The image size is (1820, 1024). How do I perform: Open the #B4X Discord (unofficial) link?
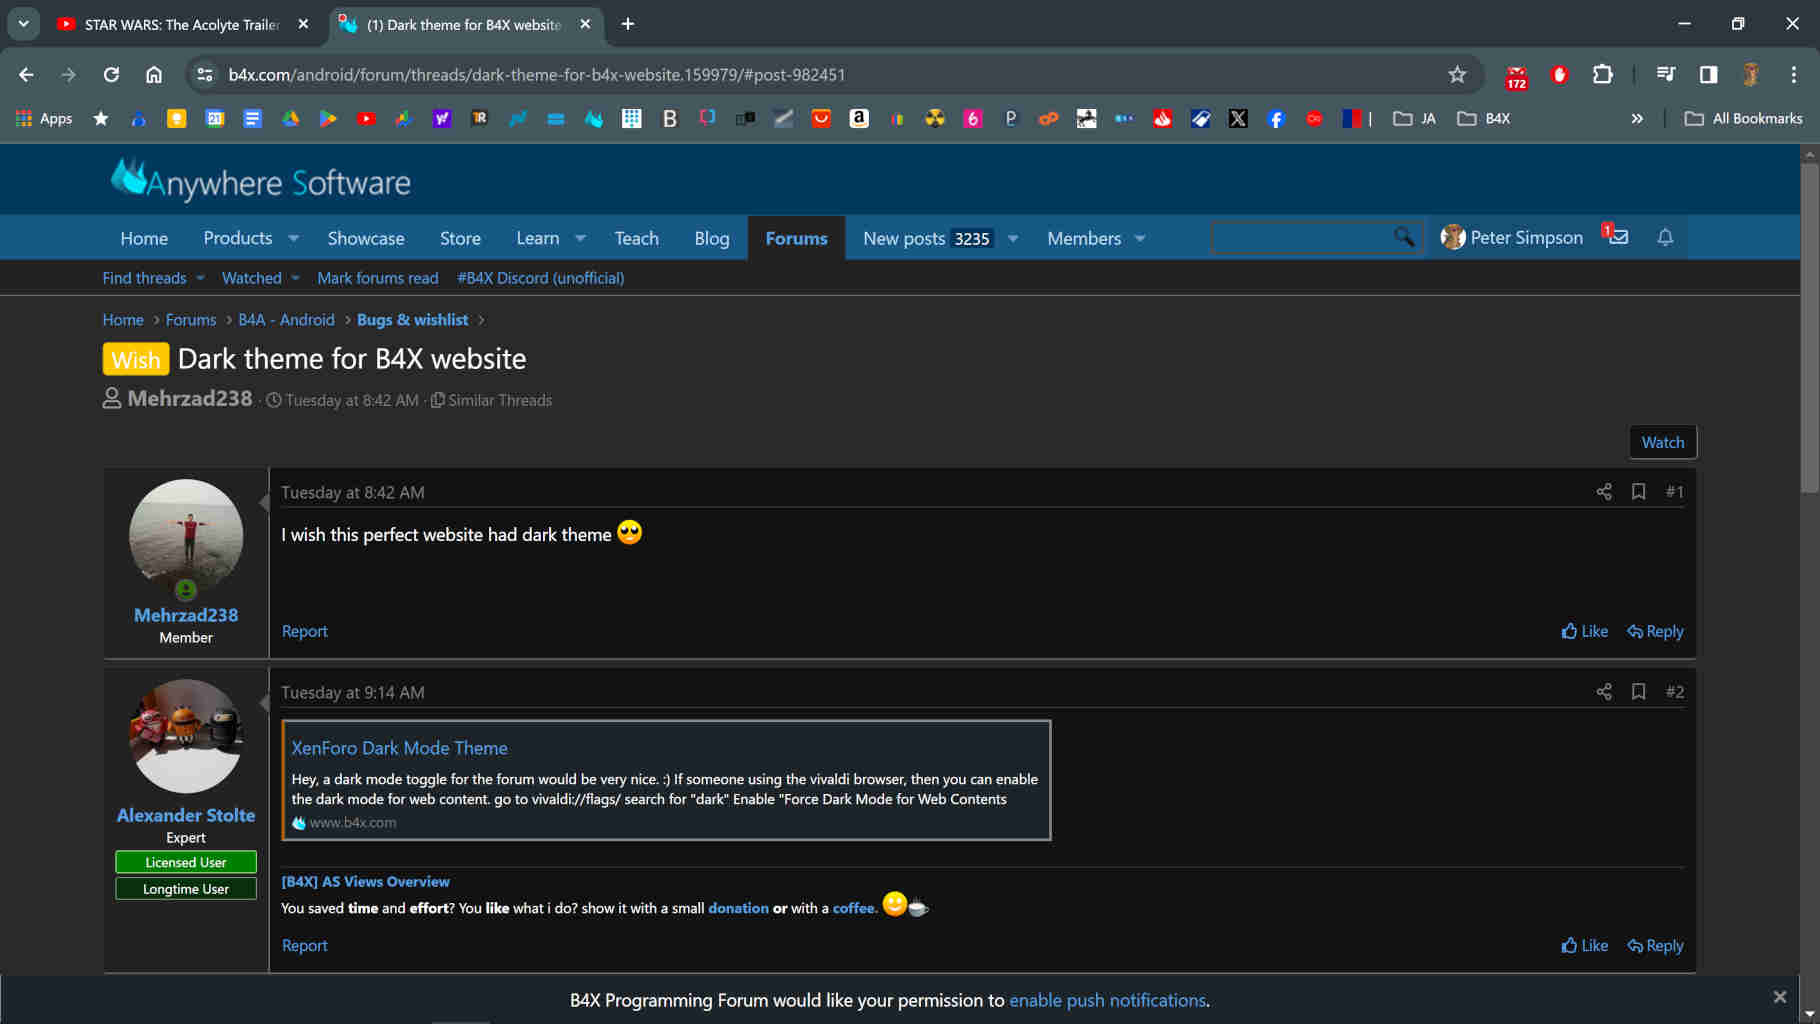tap(540, 278)
